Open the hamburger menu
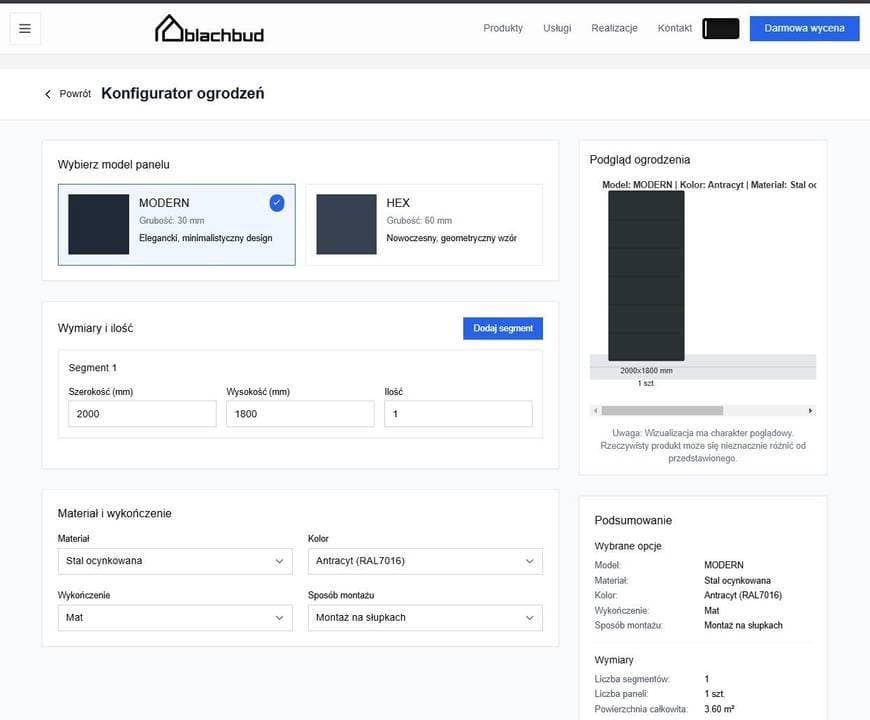Image resolution: width=870 pixels, height=720 pixels. [x=25, y=28]
